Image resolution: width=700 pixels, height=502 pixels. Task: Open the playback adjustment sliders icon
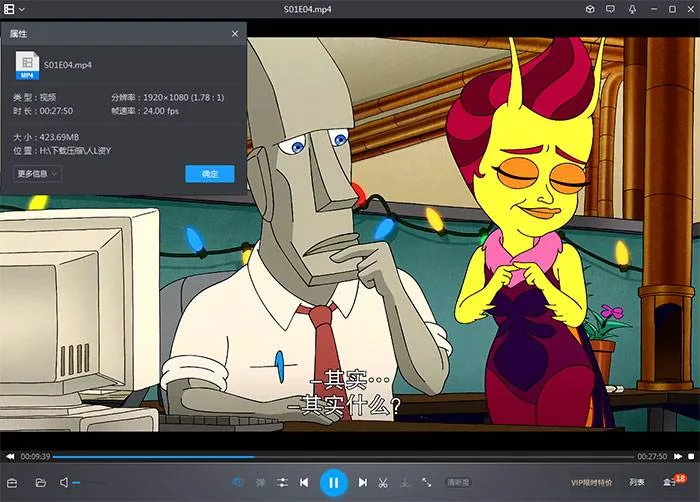pos(282,482)
